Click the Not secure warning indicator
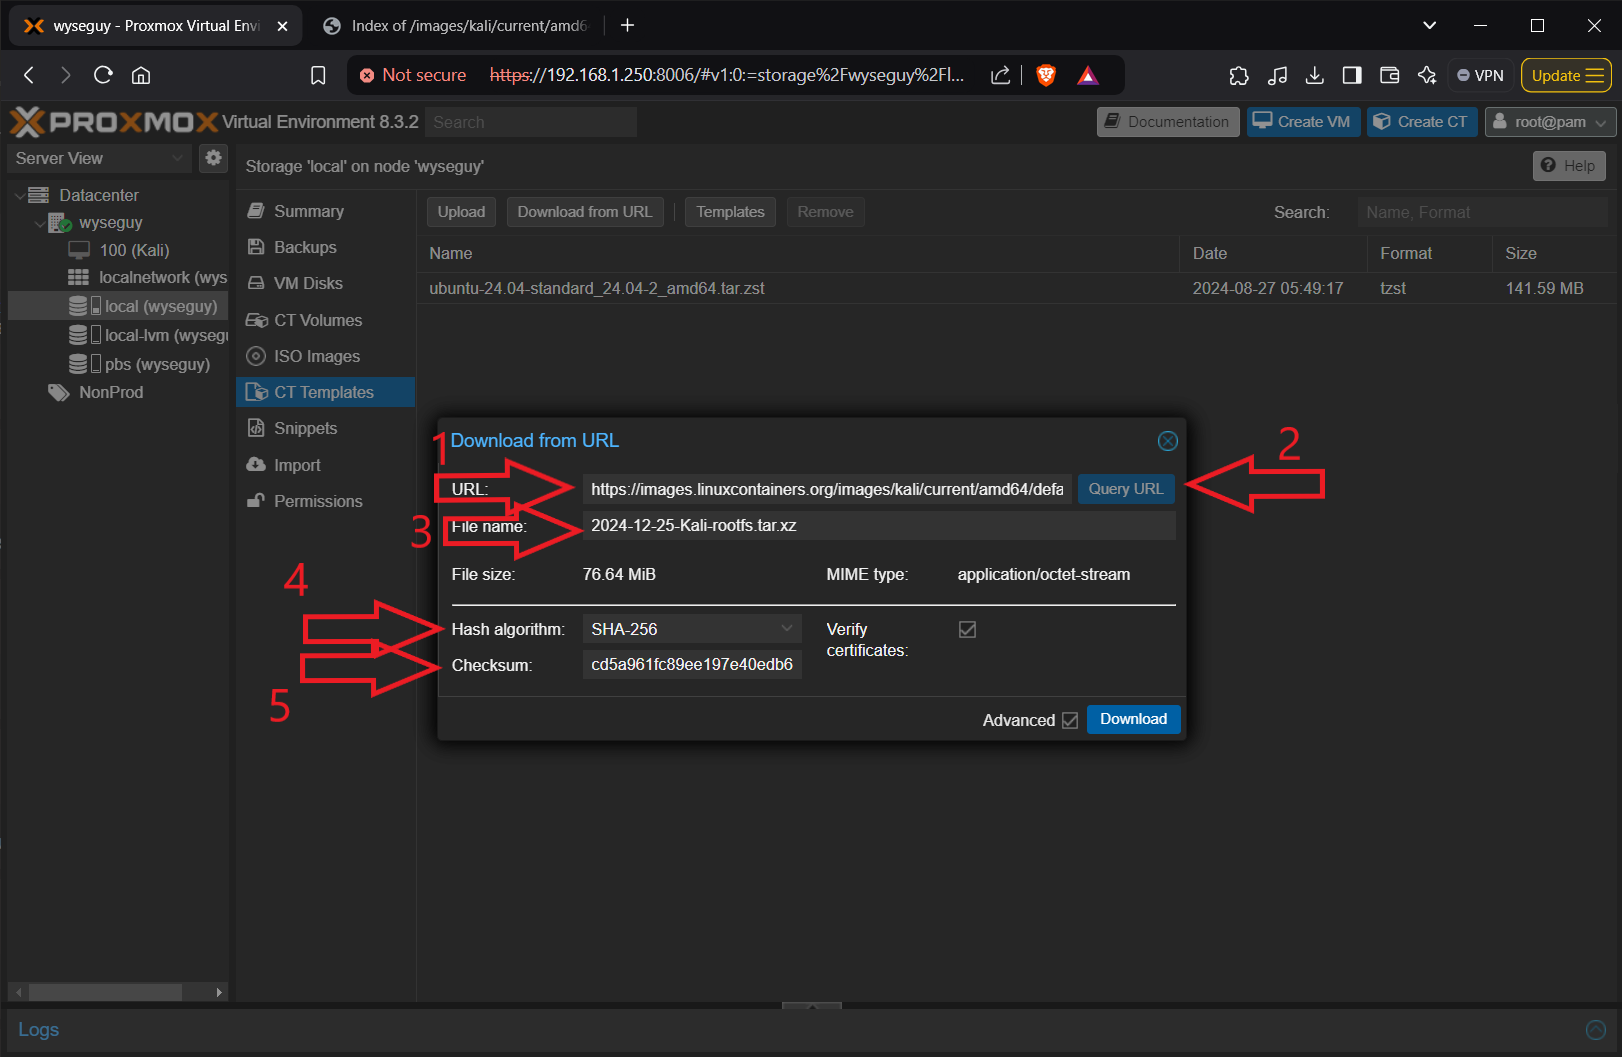 [412, 75]
